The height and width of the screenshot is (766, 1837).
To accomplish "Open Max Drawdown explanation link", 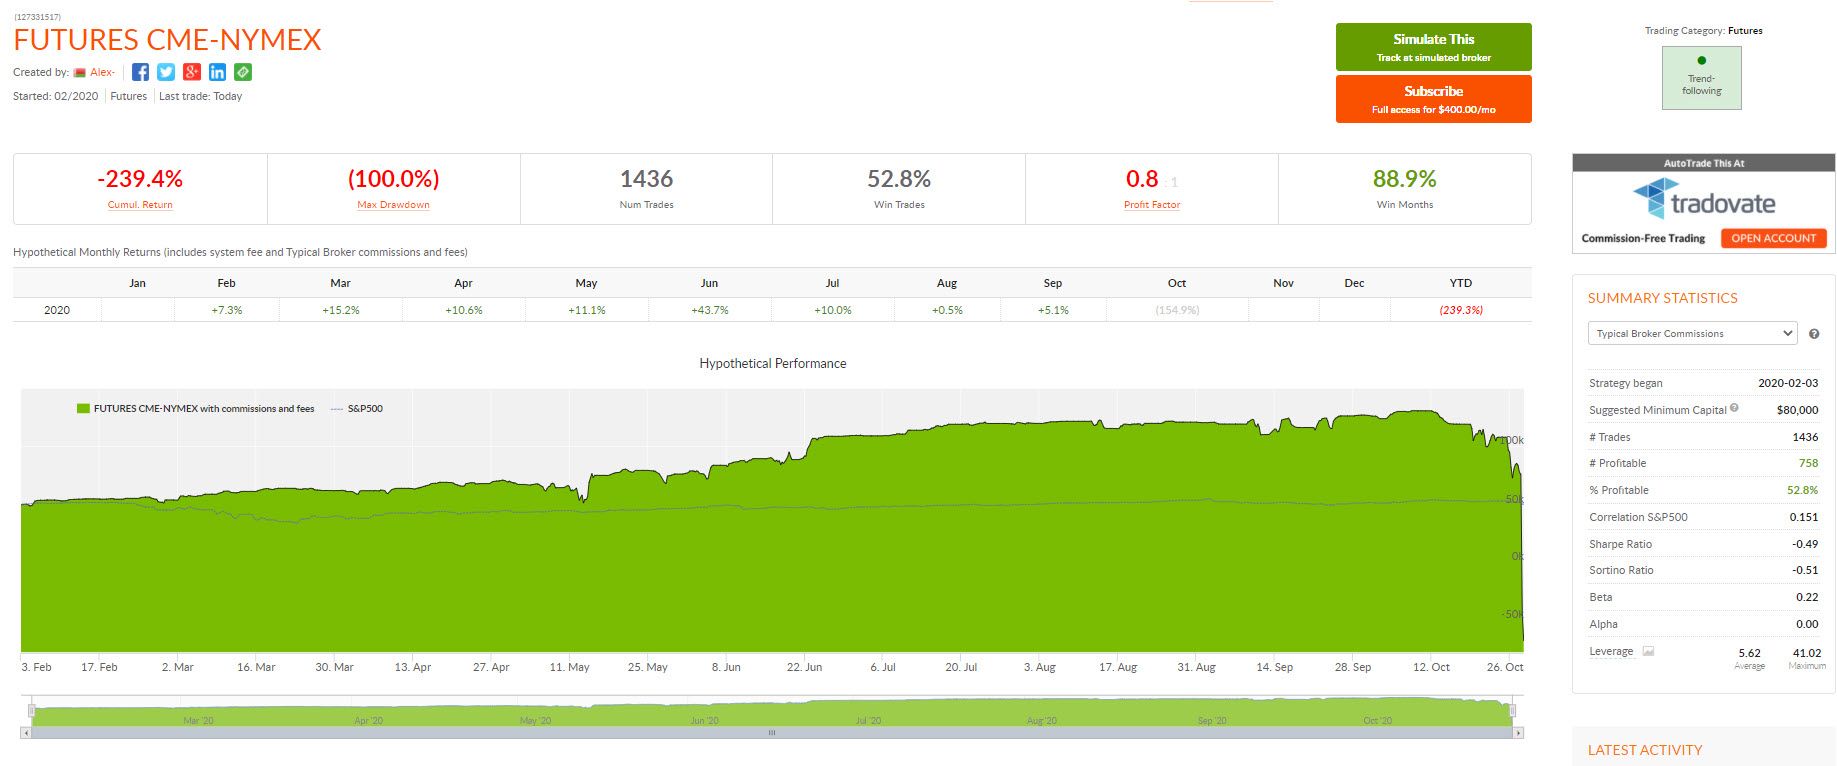I will click(x=393, y=205).
